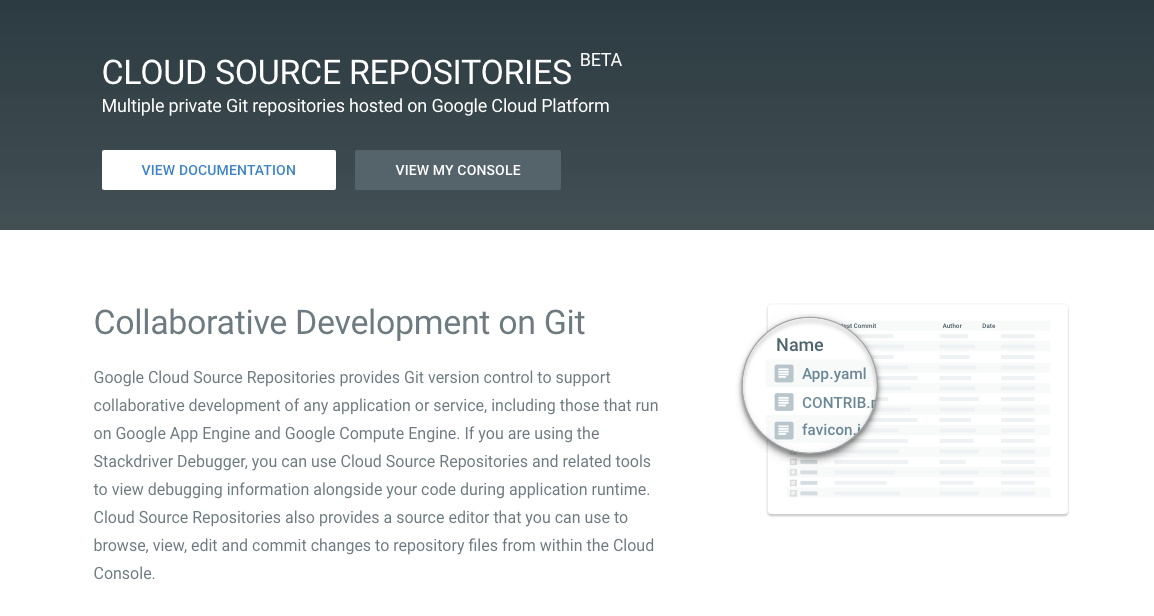Screen dimensions: 1154x616
Task: Tick the bottom-most row checkbox in illustration
Action: (793, 493)
